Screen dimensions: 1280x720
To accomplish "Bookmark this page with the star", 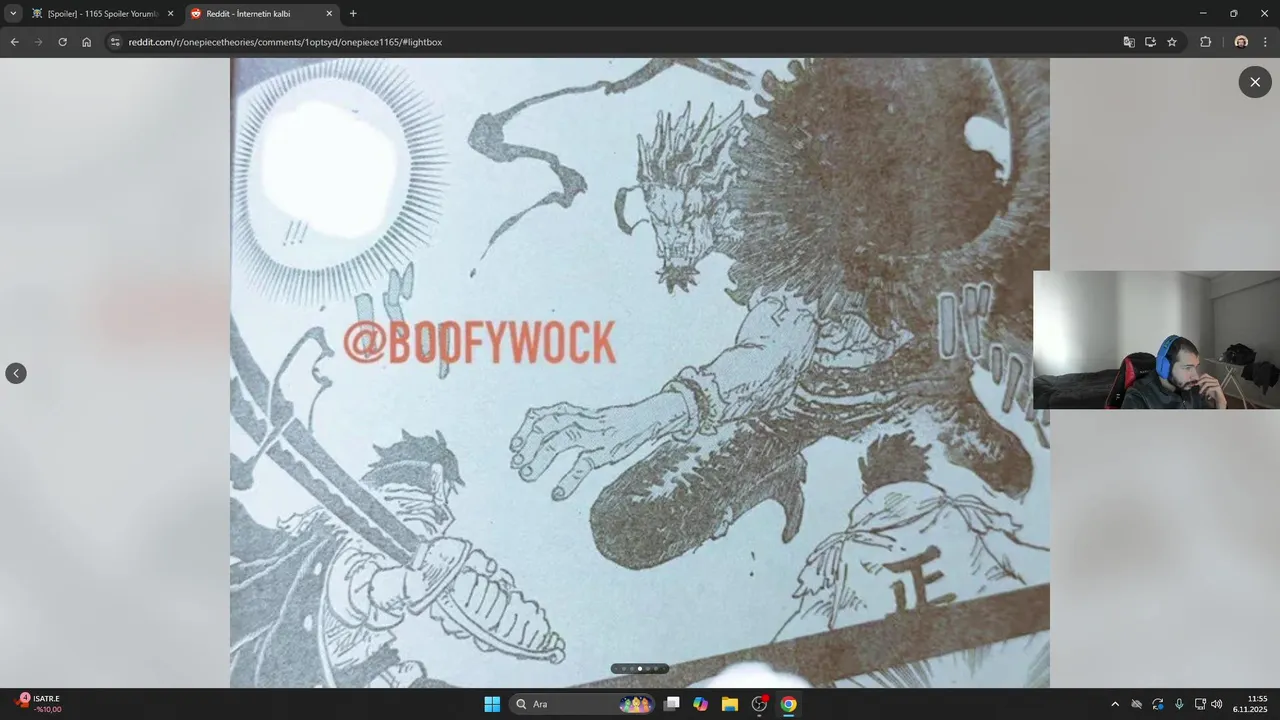I will tap(1172, 42).
